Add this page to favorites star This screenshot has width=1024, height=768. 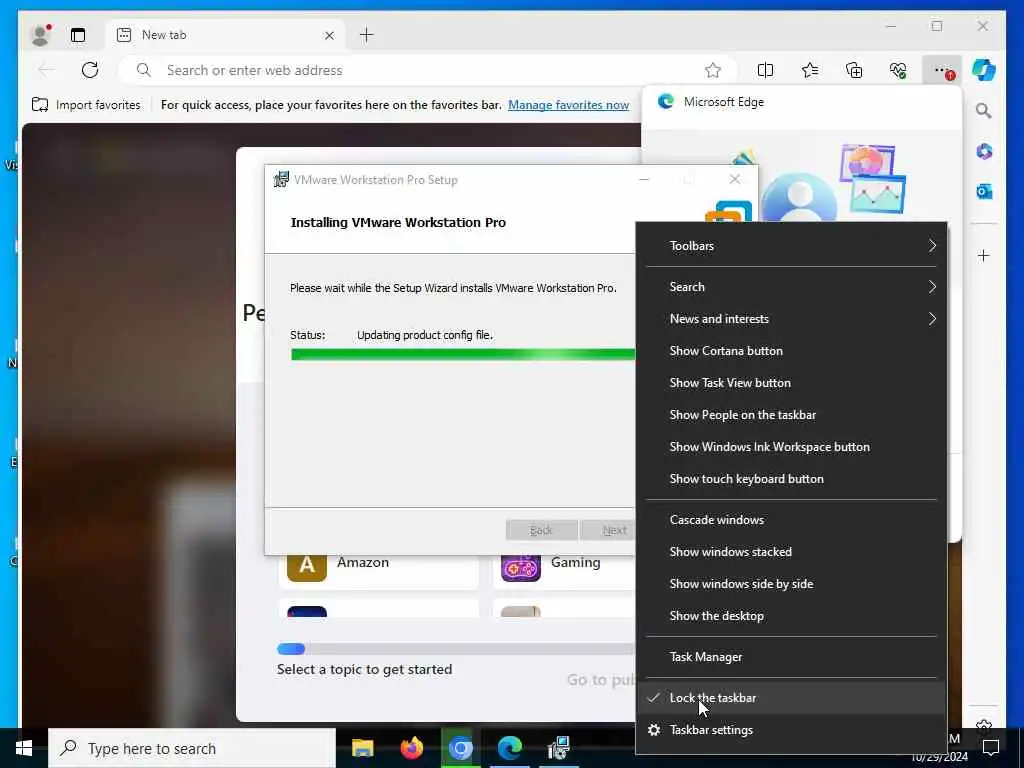click(x=712, y=70)
